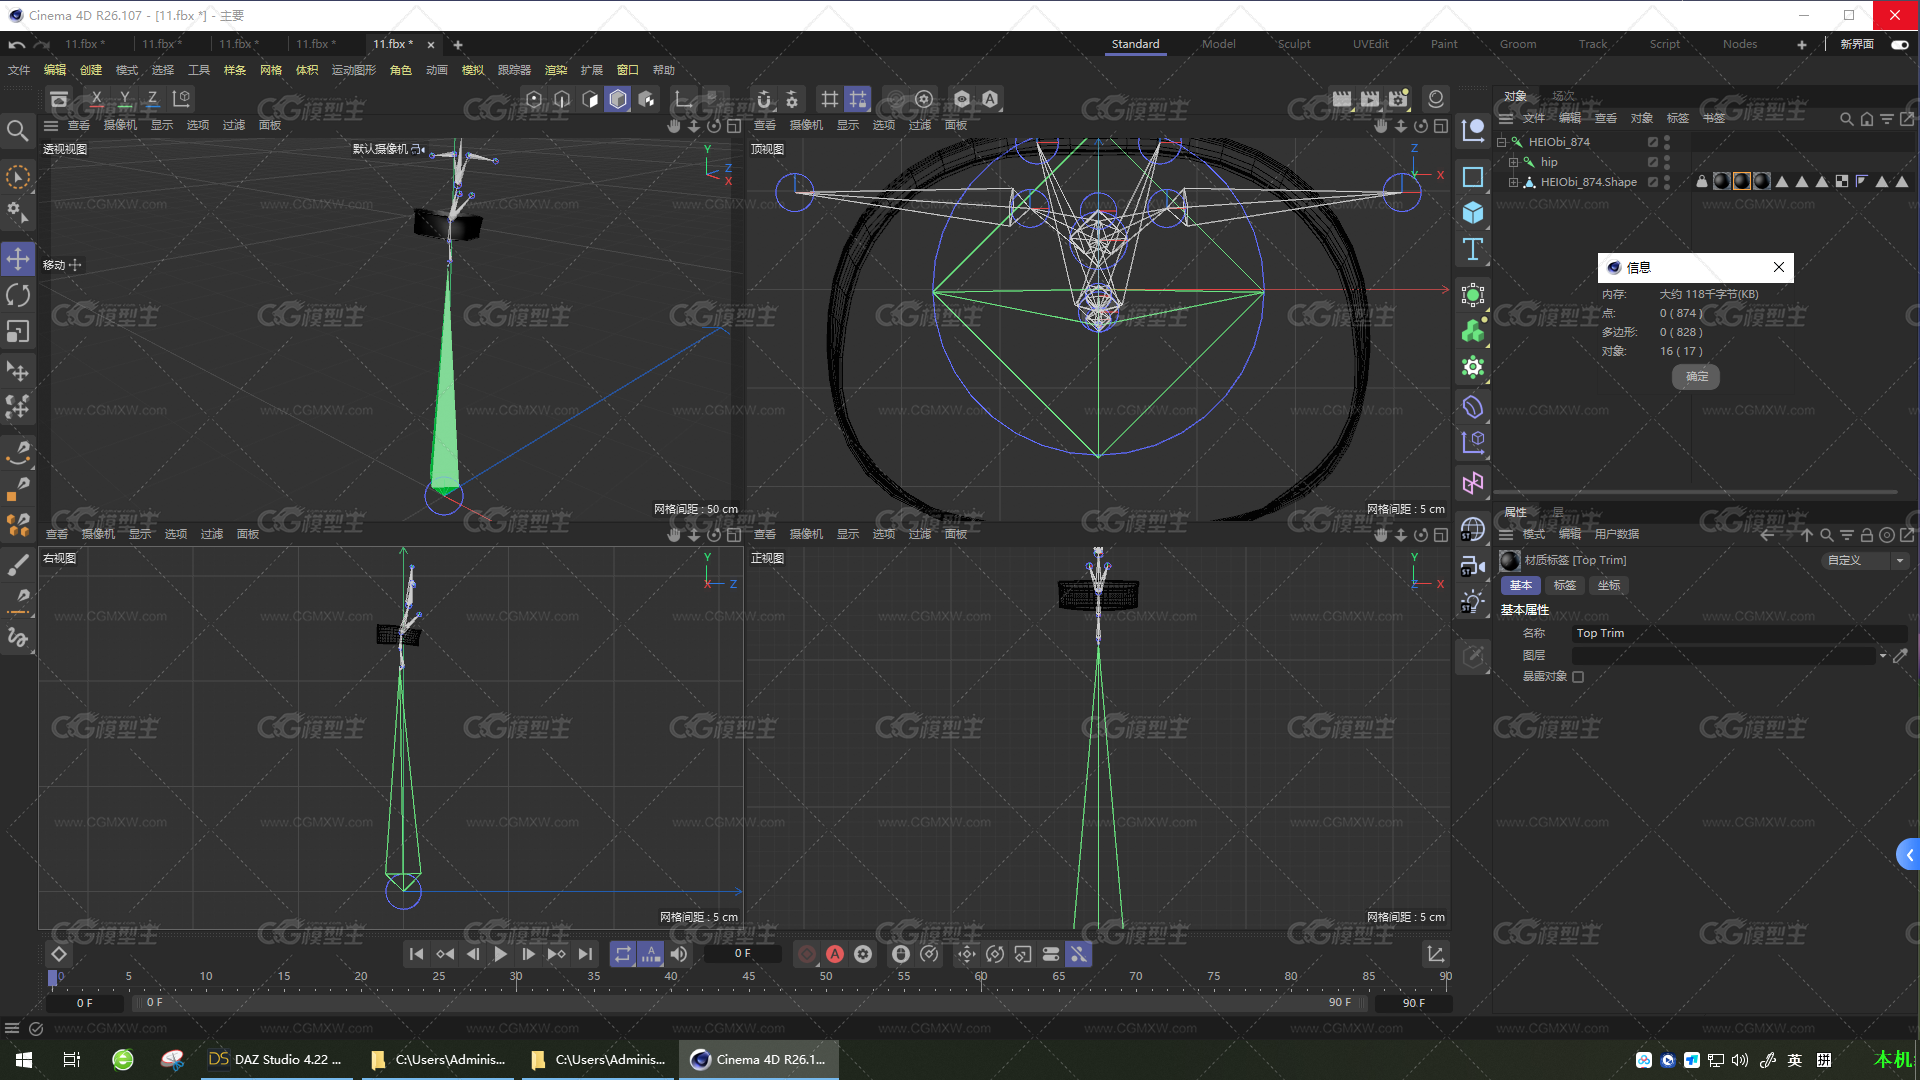Jump to the start of animation
The image size is (1920, 1080).
[x=417, y=954]
